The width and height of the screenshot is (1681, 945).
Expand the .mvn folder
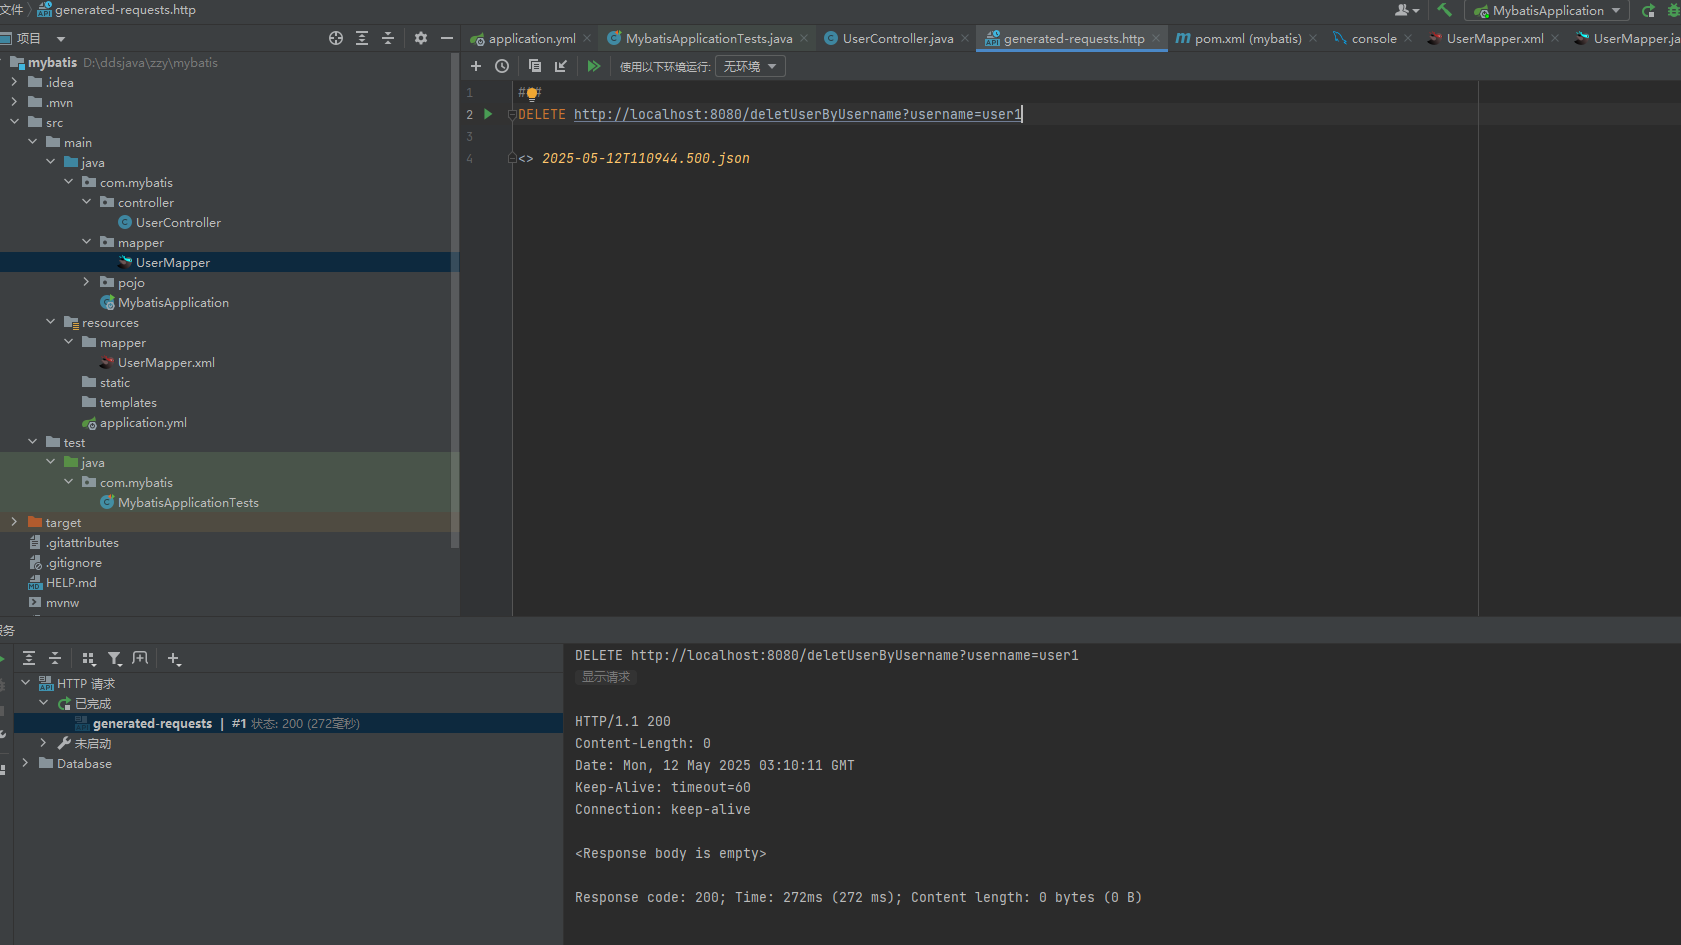(x=14, y=102)
